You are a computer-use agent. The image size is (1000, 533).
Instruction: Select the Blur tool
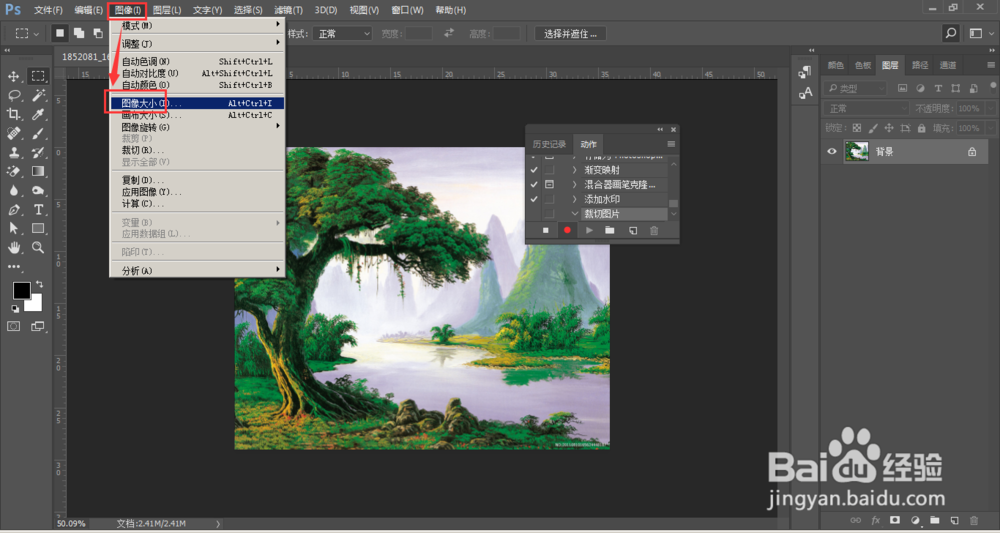(x=13, y=191)
